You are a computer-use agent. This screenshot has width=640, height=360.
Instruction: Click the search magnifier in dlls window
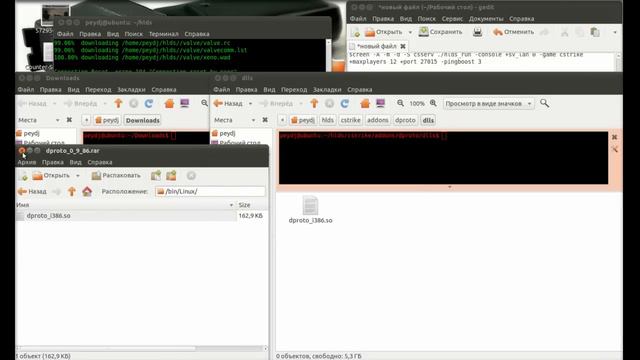point(544,103)
